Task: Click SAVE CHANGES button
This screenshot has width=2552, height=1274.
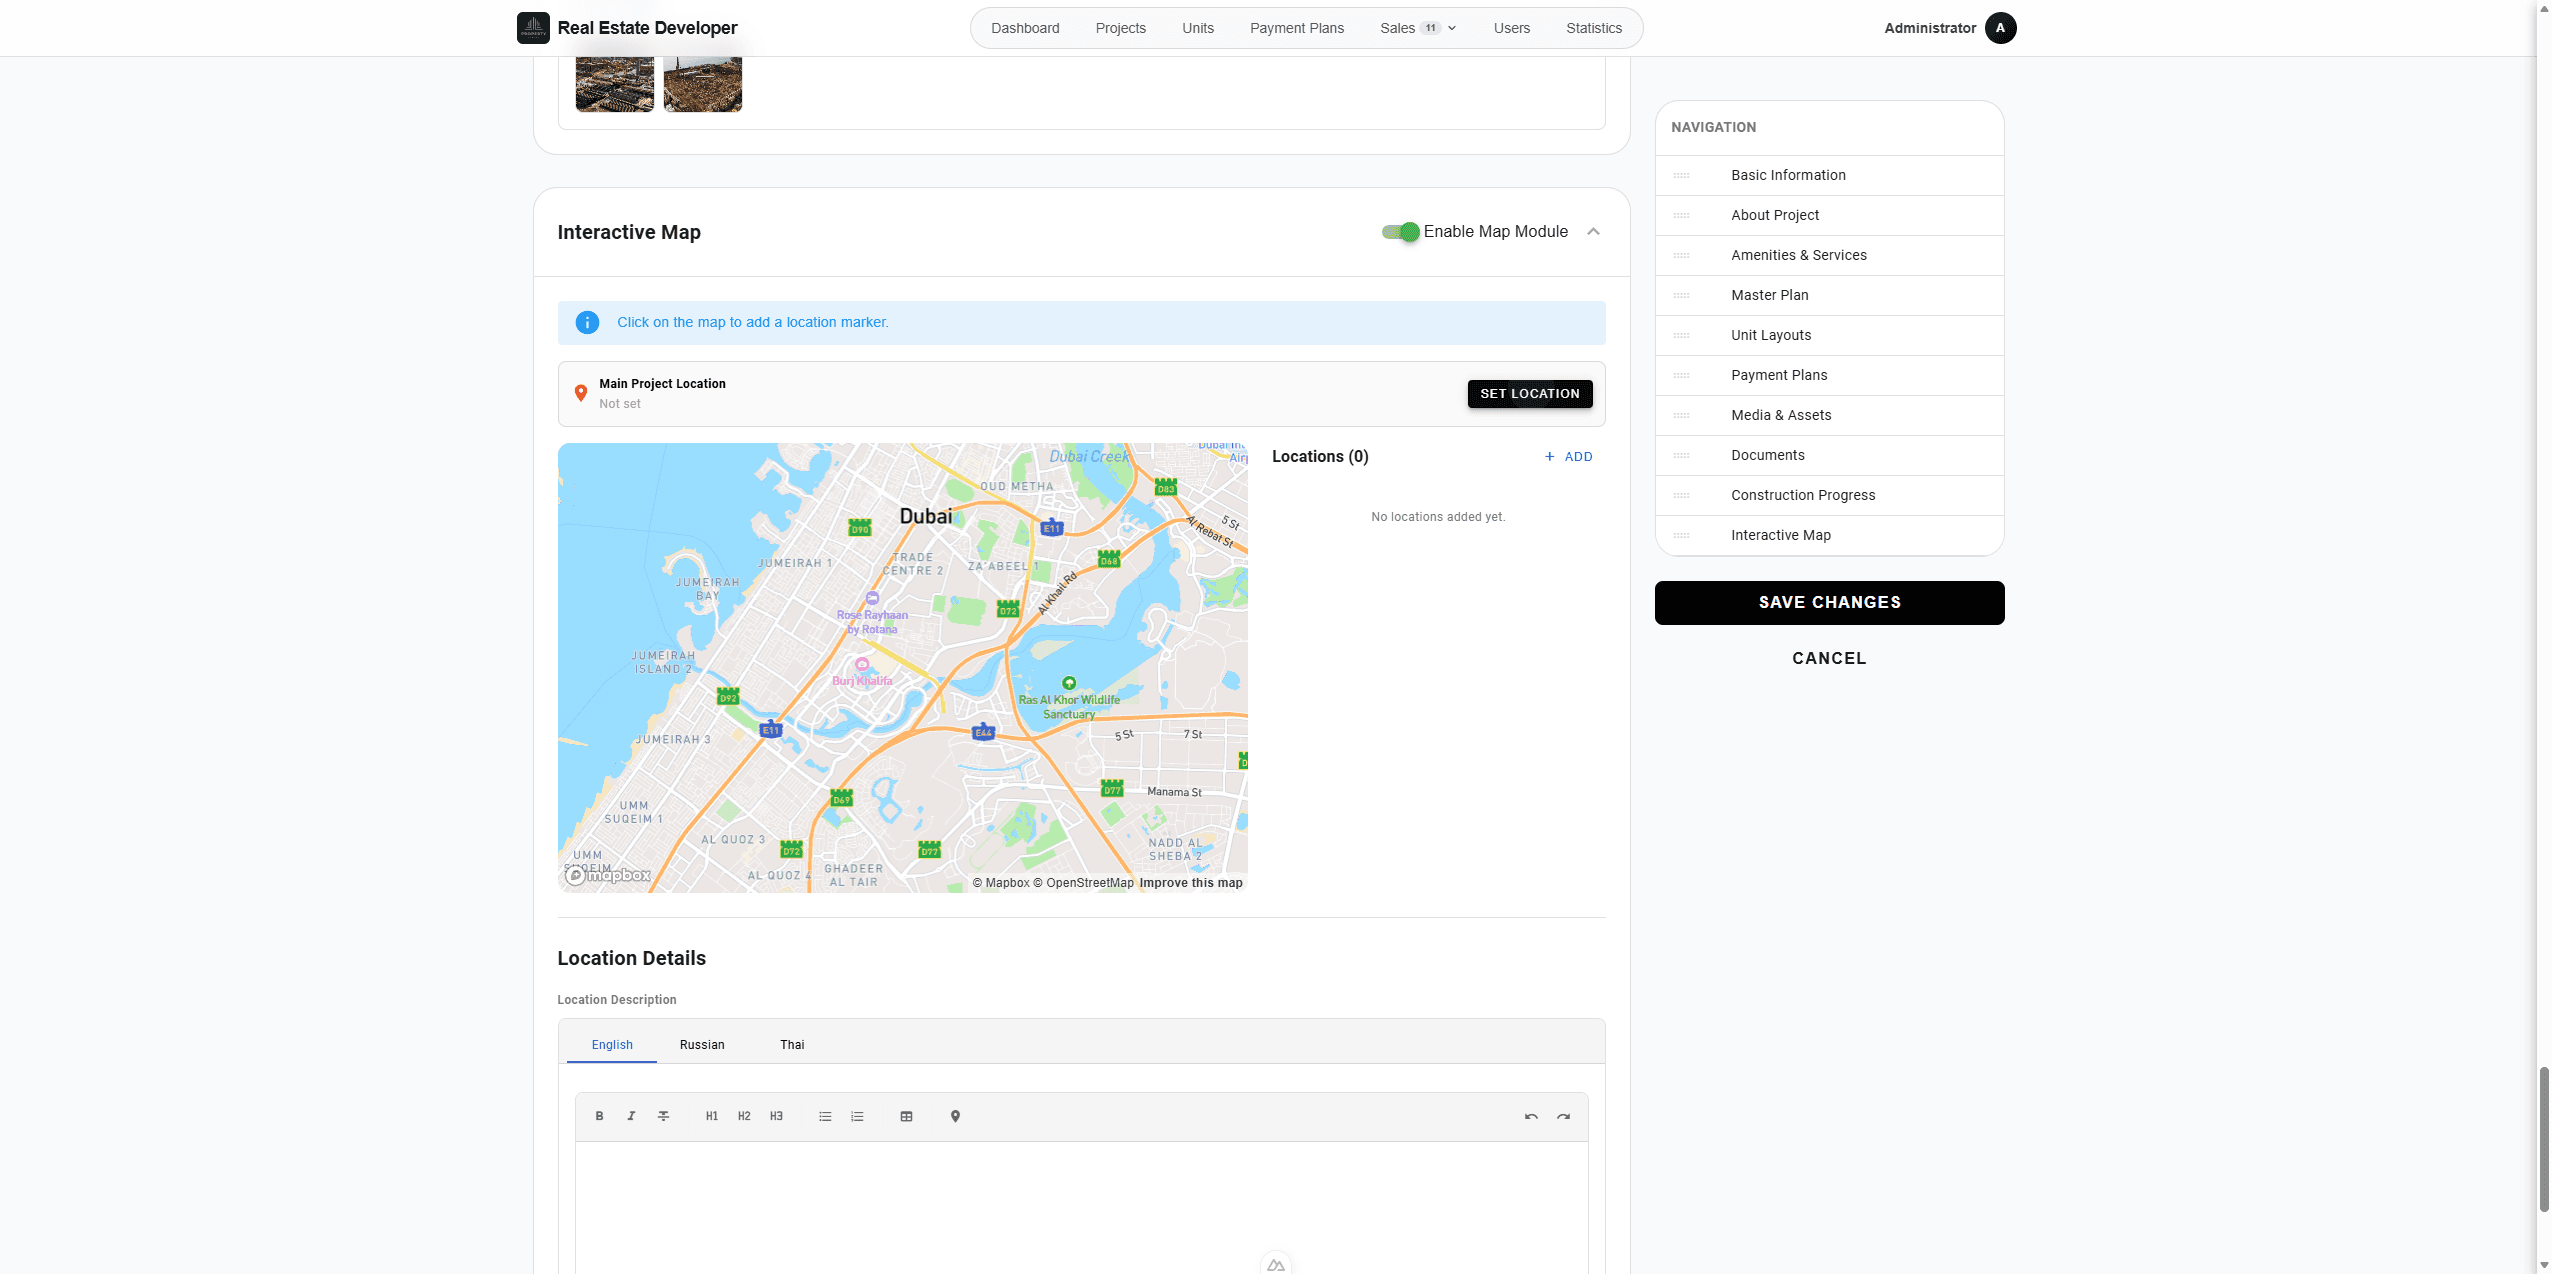Action: tap(1829, 602)
